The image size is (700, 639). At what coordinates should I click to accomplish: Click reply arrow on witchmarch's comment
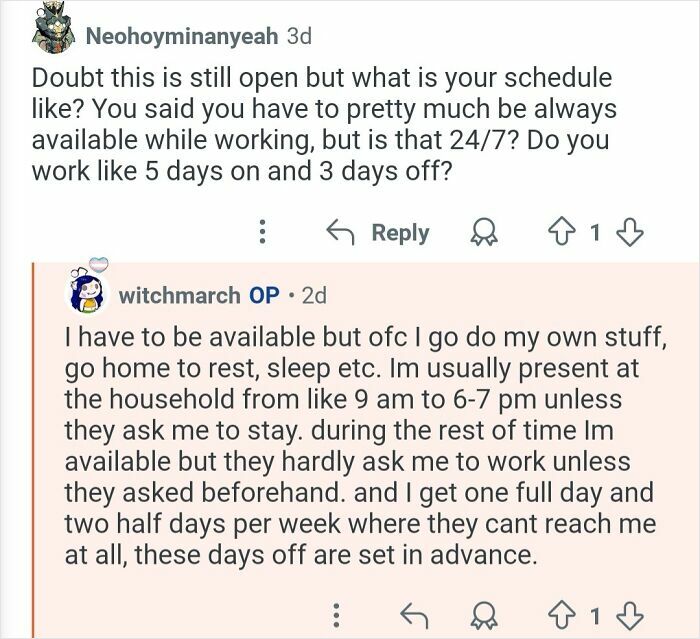pyautogui.click(x=414, y=616)
